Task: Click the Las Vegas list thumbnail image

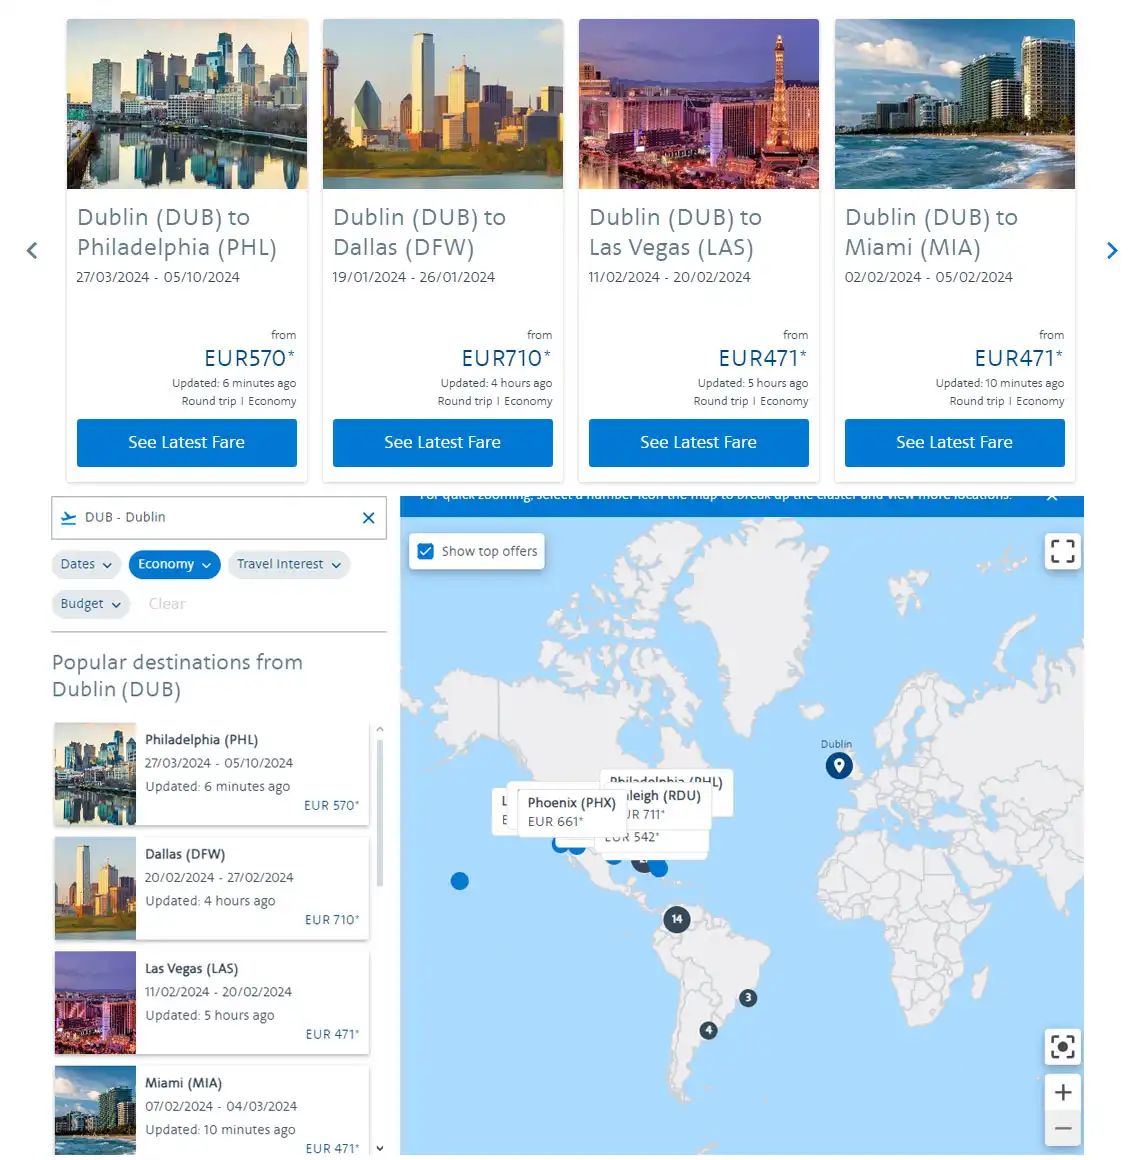Action: (x=95, y=1002)
